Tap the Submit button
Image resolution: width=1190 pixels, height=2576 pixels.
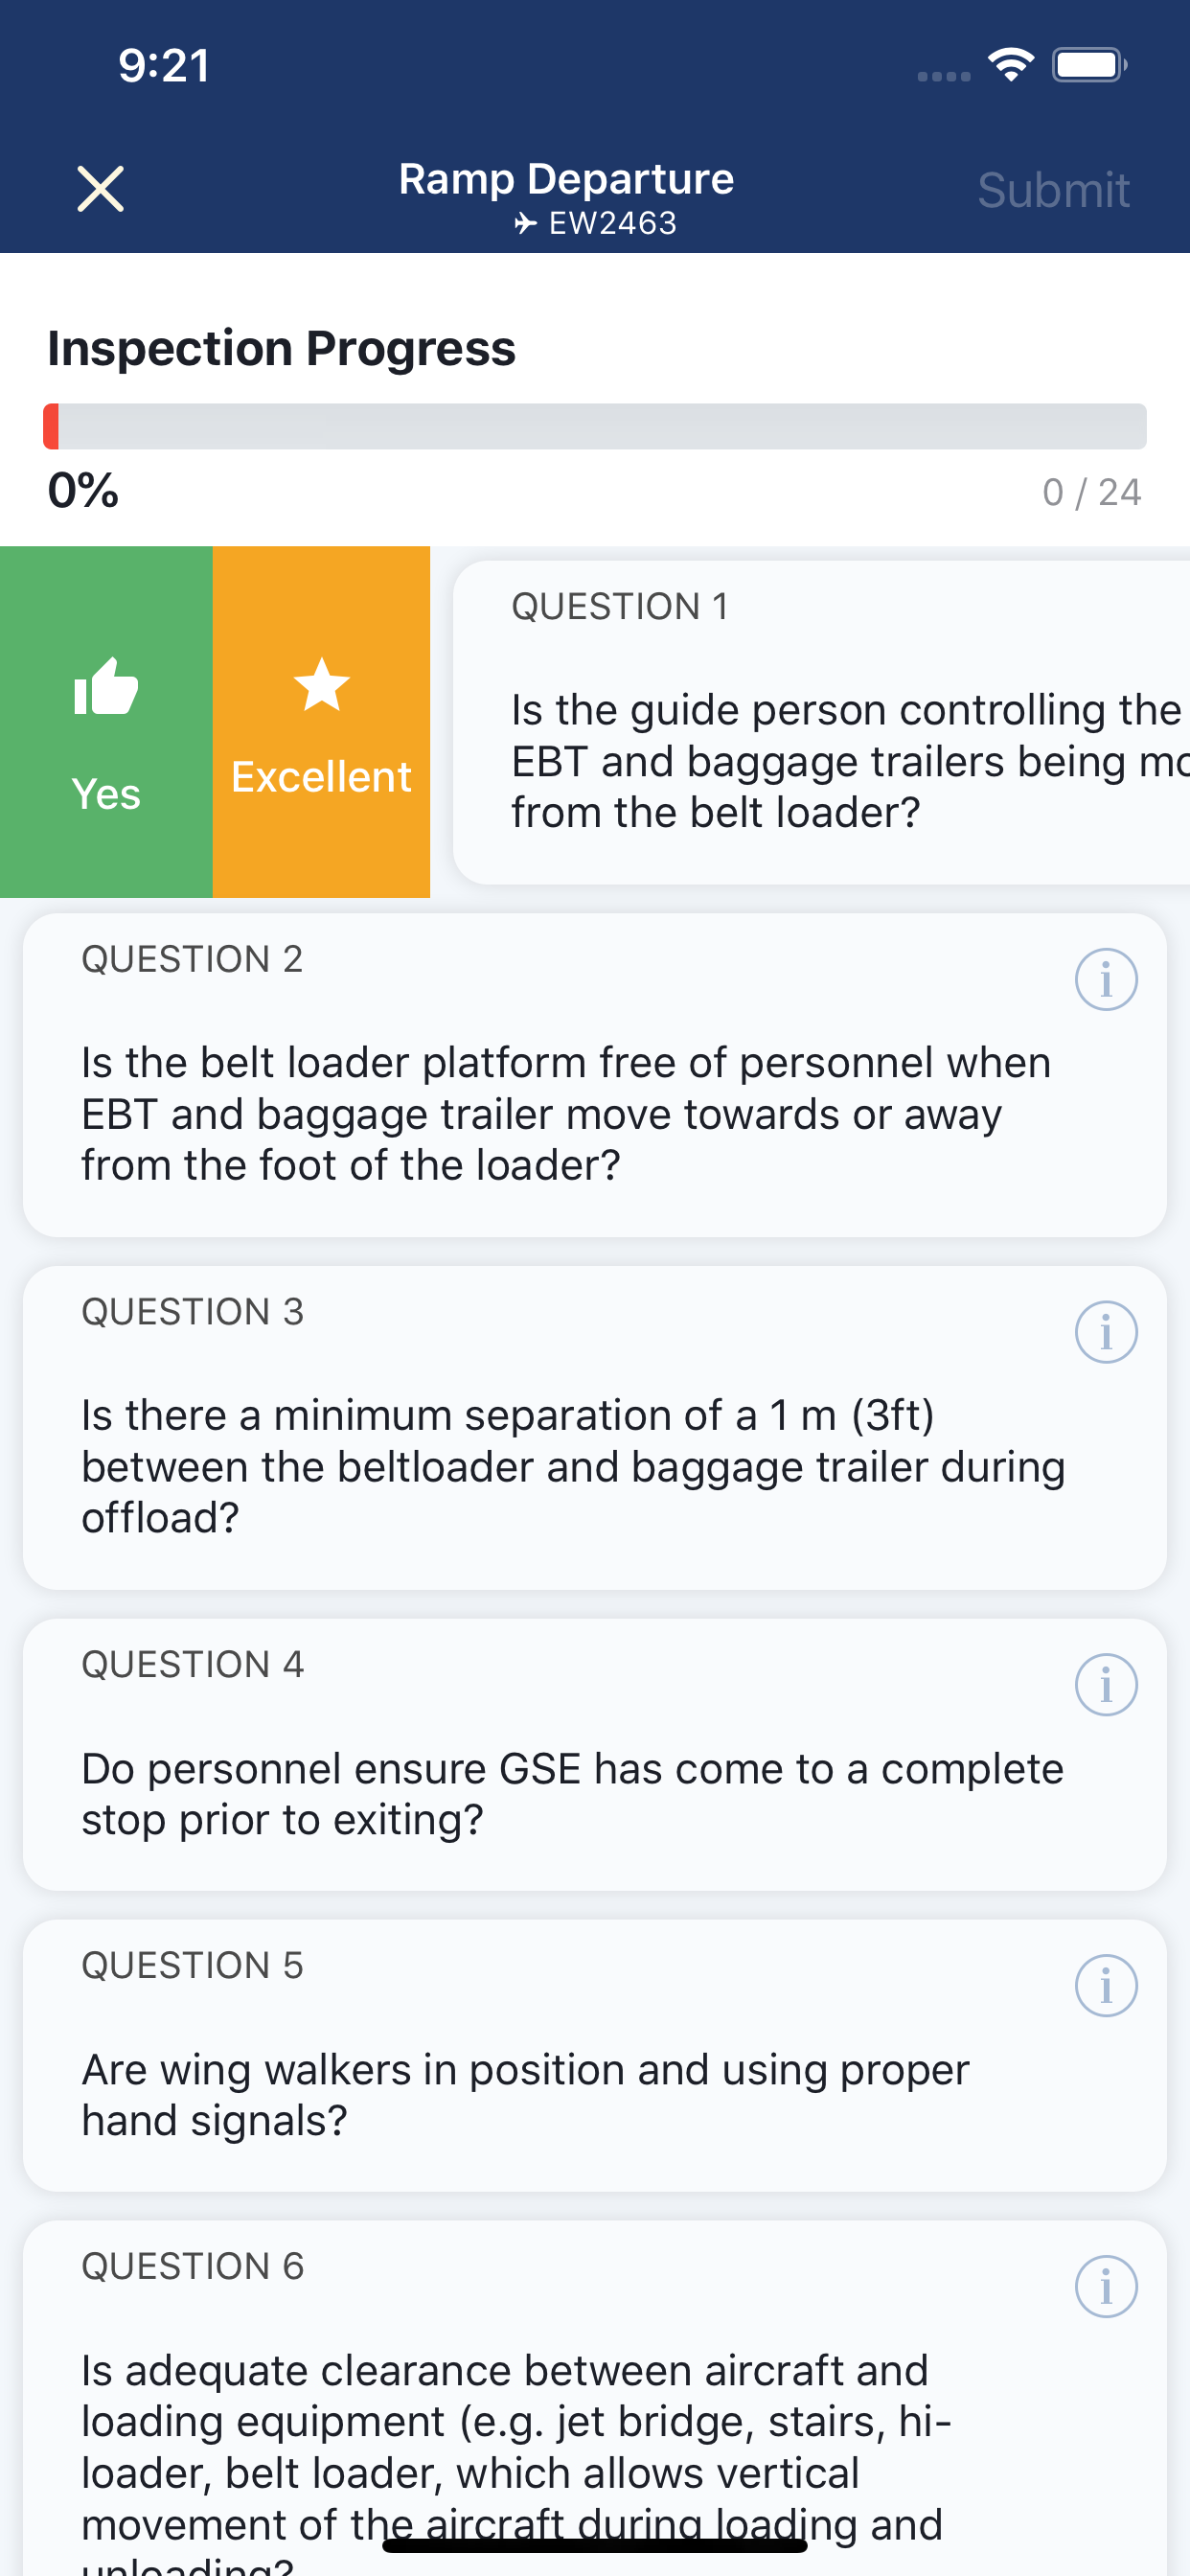pyautogui.click(x=1053, y=190)
